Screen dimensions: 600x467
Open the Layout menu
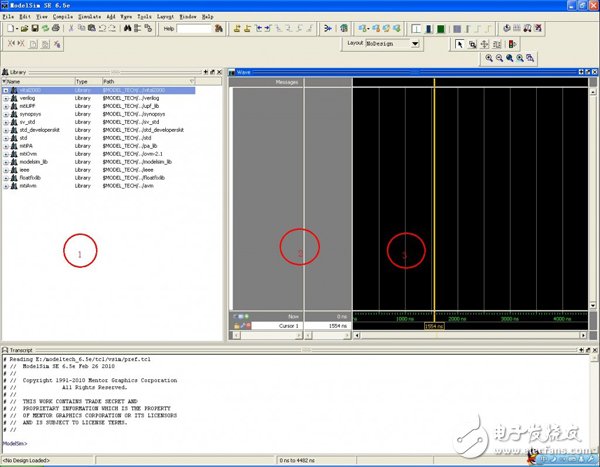pos(163,17)
